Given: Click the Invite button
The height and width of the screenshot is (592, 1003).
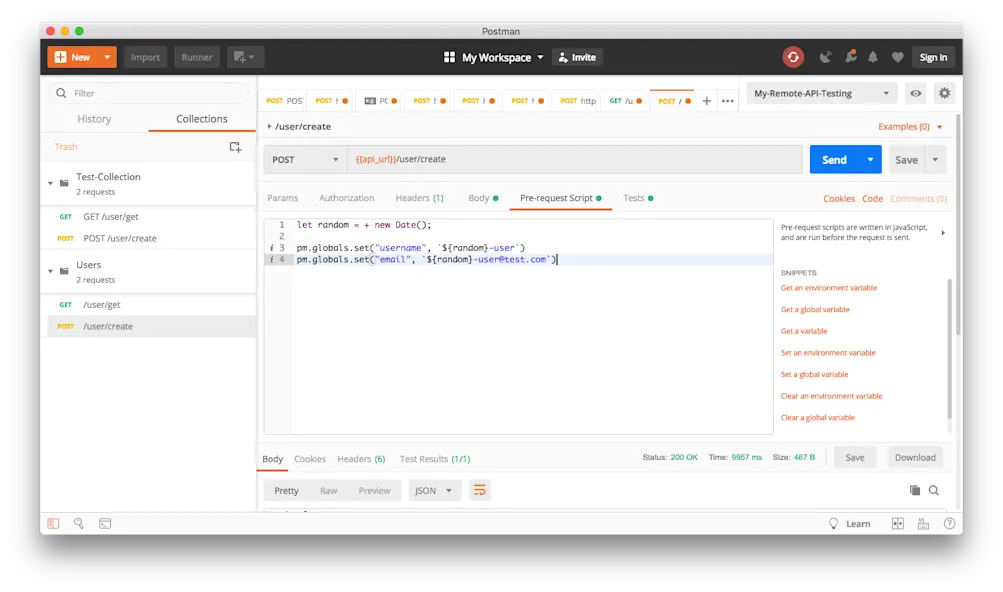Looking at the screenshot, I should coord(577,57).
